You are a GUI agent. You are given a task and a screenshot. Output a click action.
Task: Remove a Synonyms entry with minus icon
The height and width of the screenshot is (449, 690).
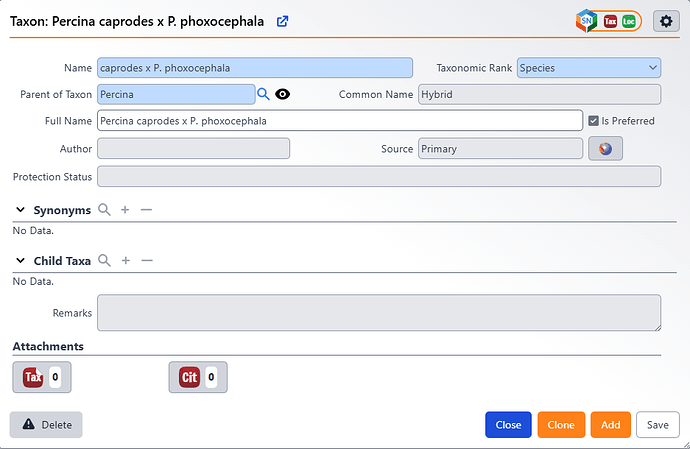click(146, 210)
